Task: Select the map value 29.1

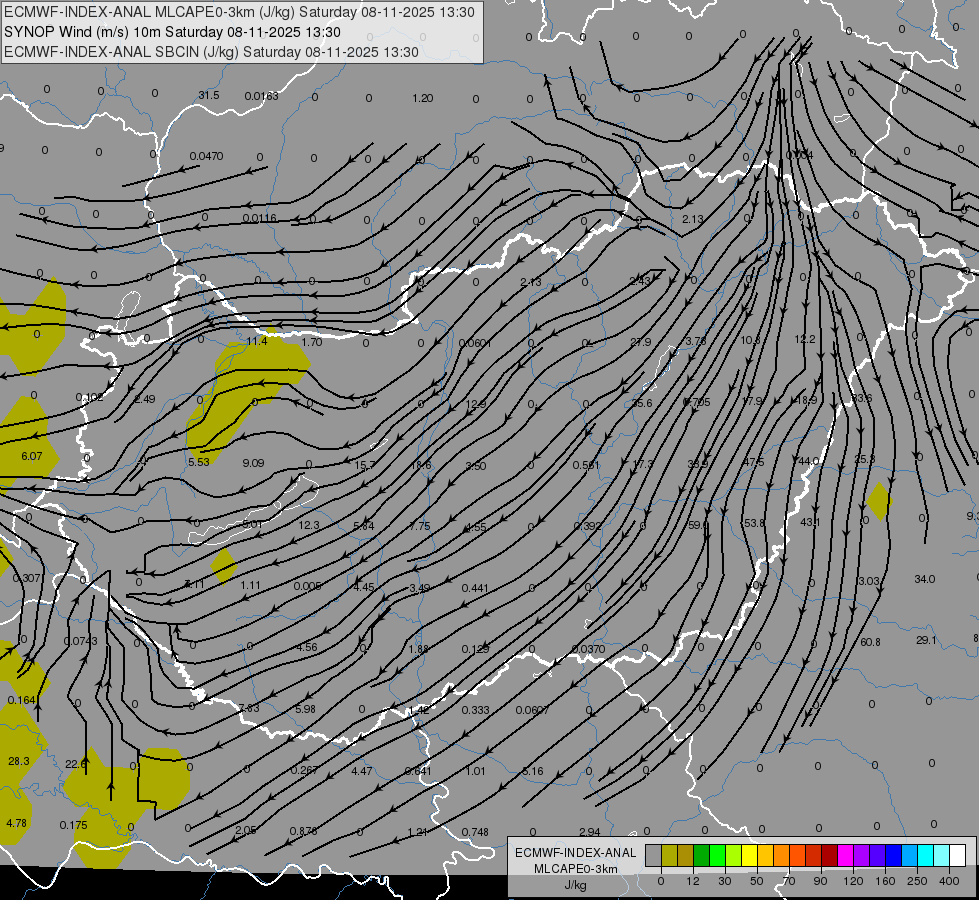Action: coord(926,640)
